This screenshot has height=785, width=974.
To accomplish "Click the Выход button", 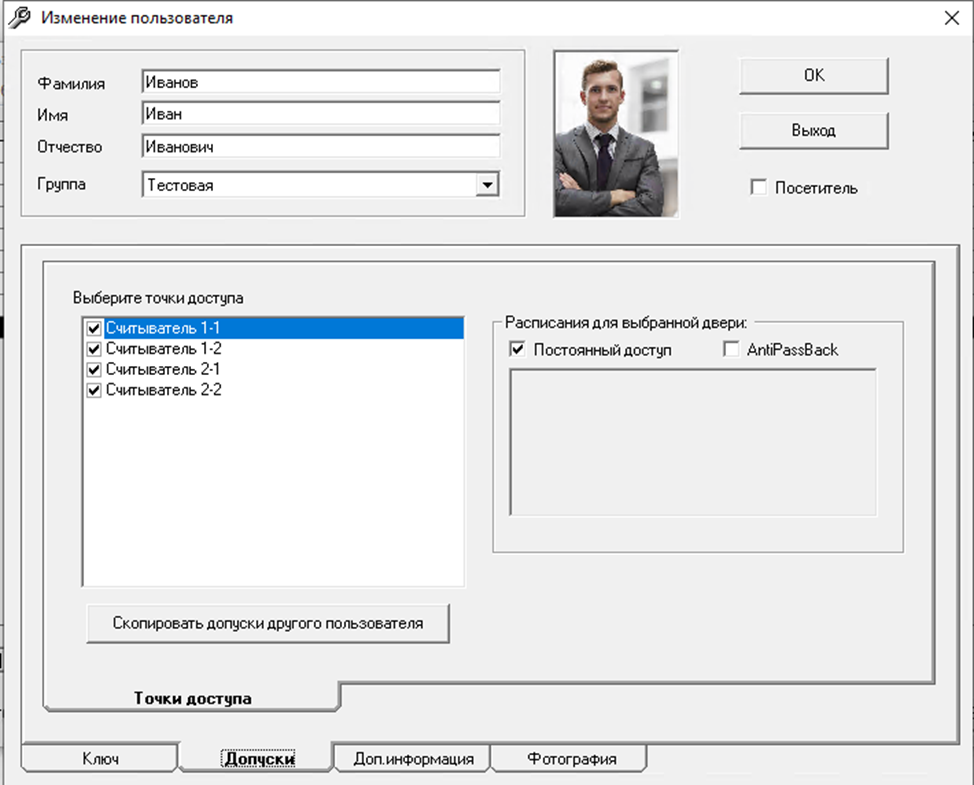I will 813,130.
